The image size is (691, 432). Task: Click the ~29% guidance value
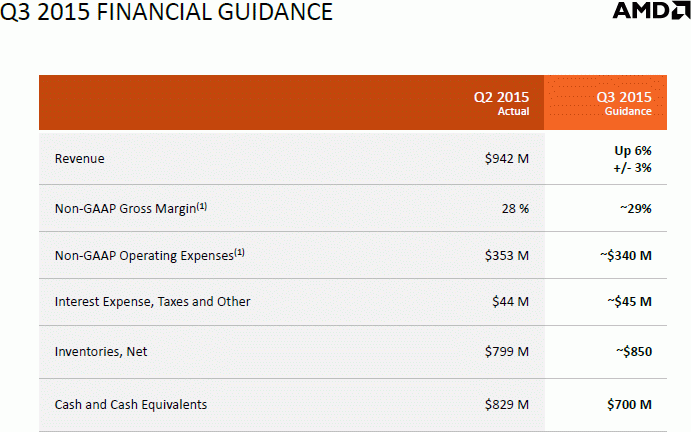coord(635,209)
